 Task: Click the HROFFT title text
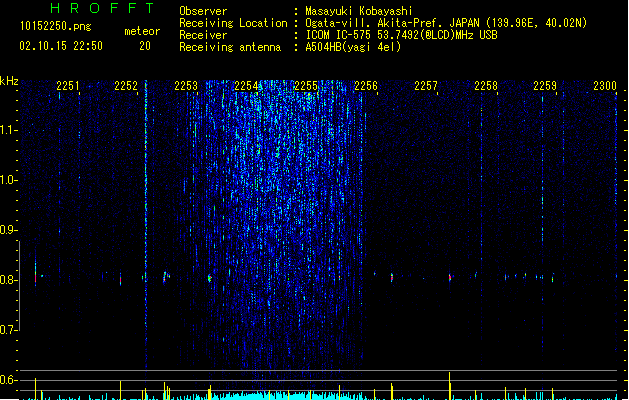click(103, 8)
